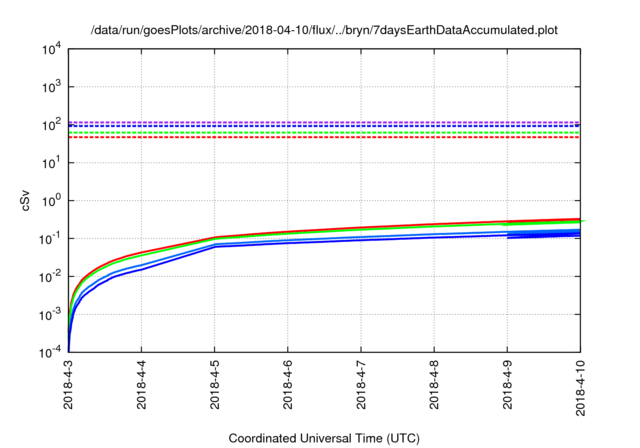Image resolution: width=640 pixels, height=448 pixels.
Task: Click the red dashed threshold line
Action: 324,137
